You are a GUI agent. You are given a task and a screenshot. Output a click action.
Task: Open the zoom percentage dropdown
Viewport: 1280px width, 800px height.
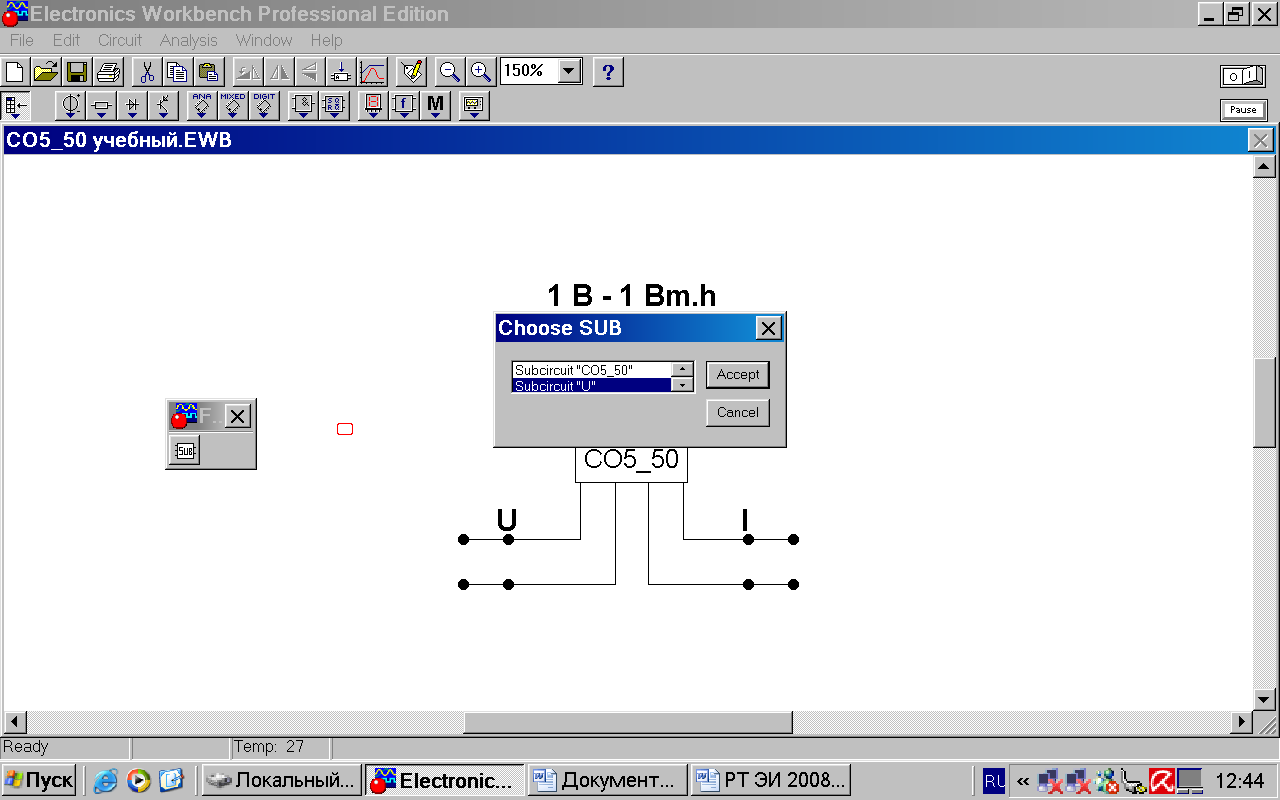(x=569, y=71)
